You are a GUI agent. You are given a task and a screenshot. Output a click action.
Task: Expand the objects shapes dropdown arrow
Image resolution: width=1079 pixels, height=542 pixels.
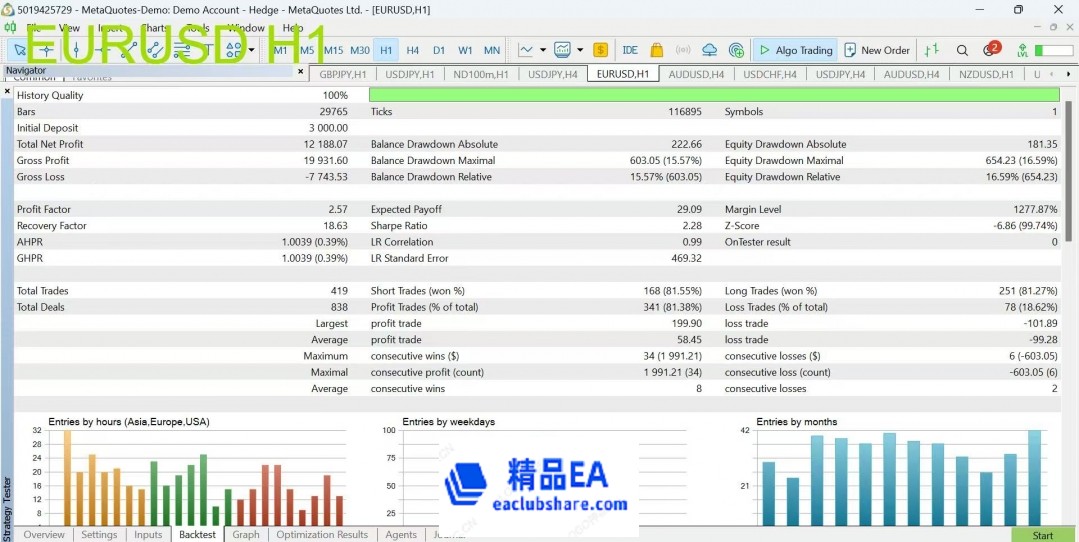pyautogui.click(x=251, y=50)
